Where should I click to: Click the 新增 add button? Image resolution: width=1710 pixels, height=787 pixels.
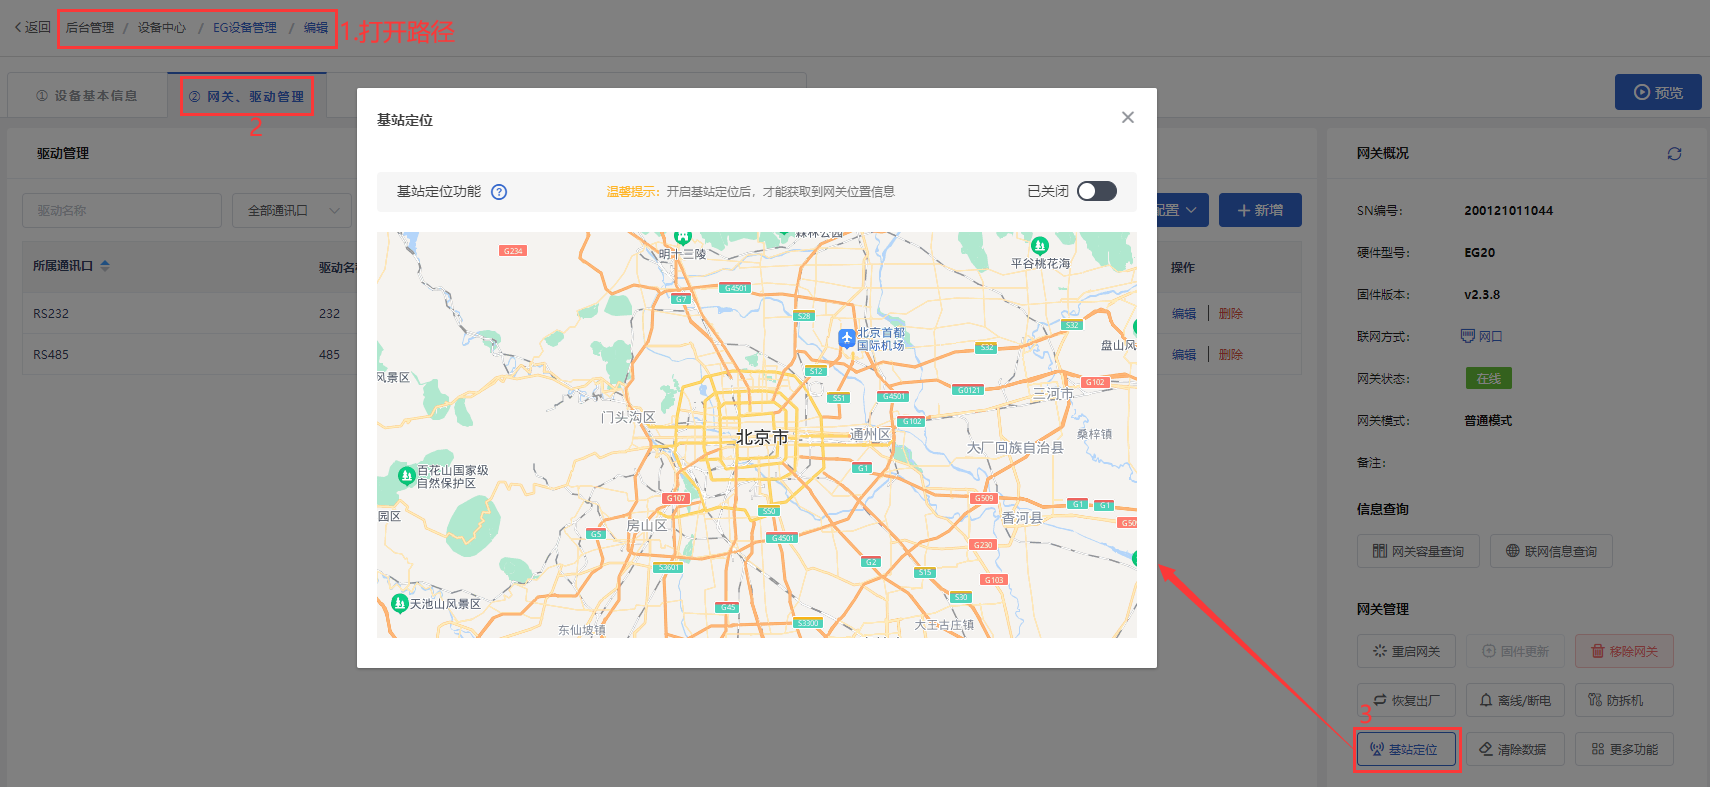1260,210
